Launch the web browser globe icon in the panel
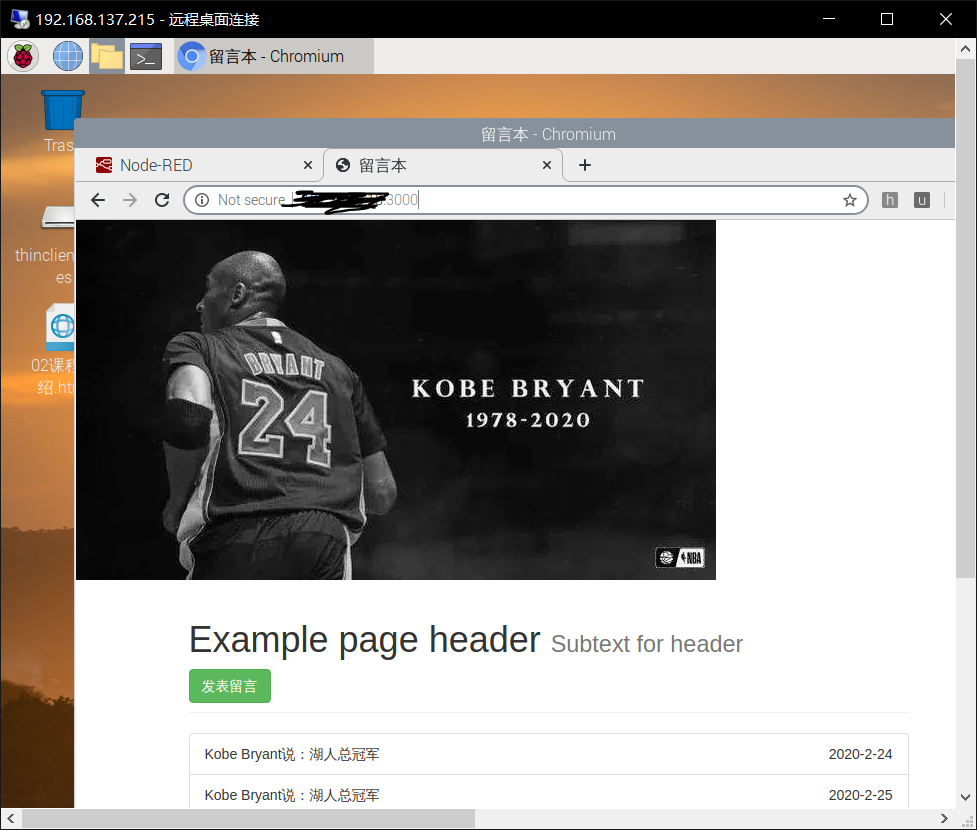Viewport: 977px width, 830px height. point(68,56)
